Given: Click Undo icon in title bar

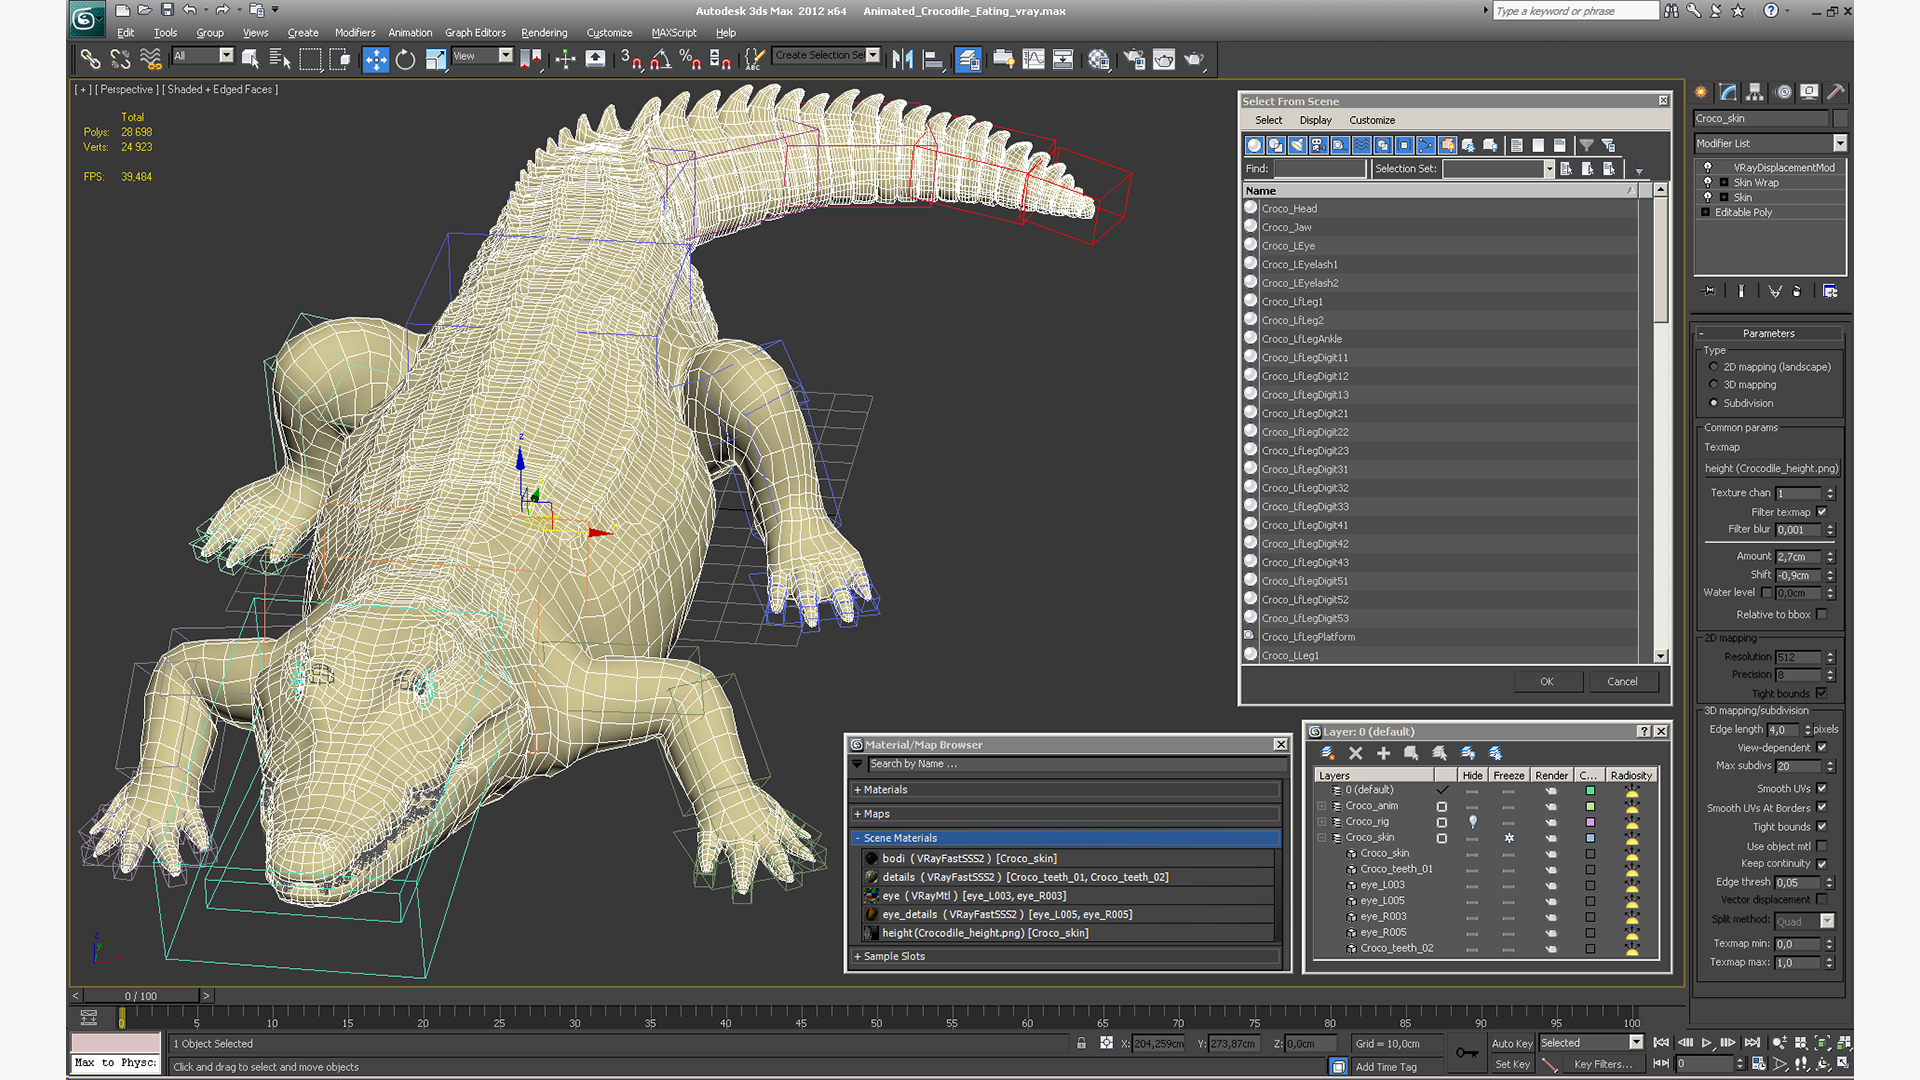Looking at the screenshot, I should pos(189,10).
